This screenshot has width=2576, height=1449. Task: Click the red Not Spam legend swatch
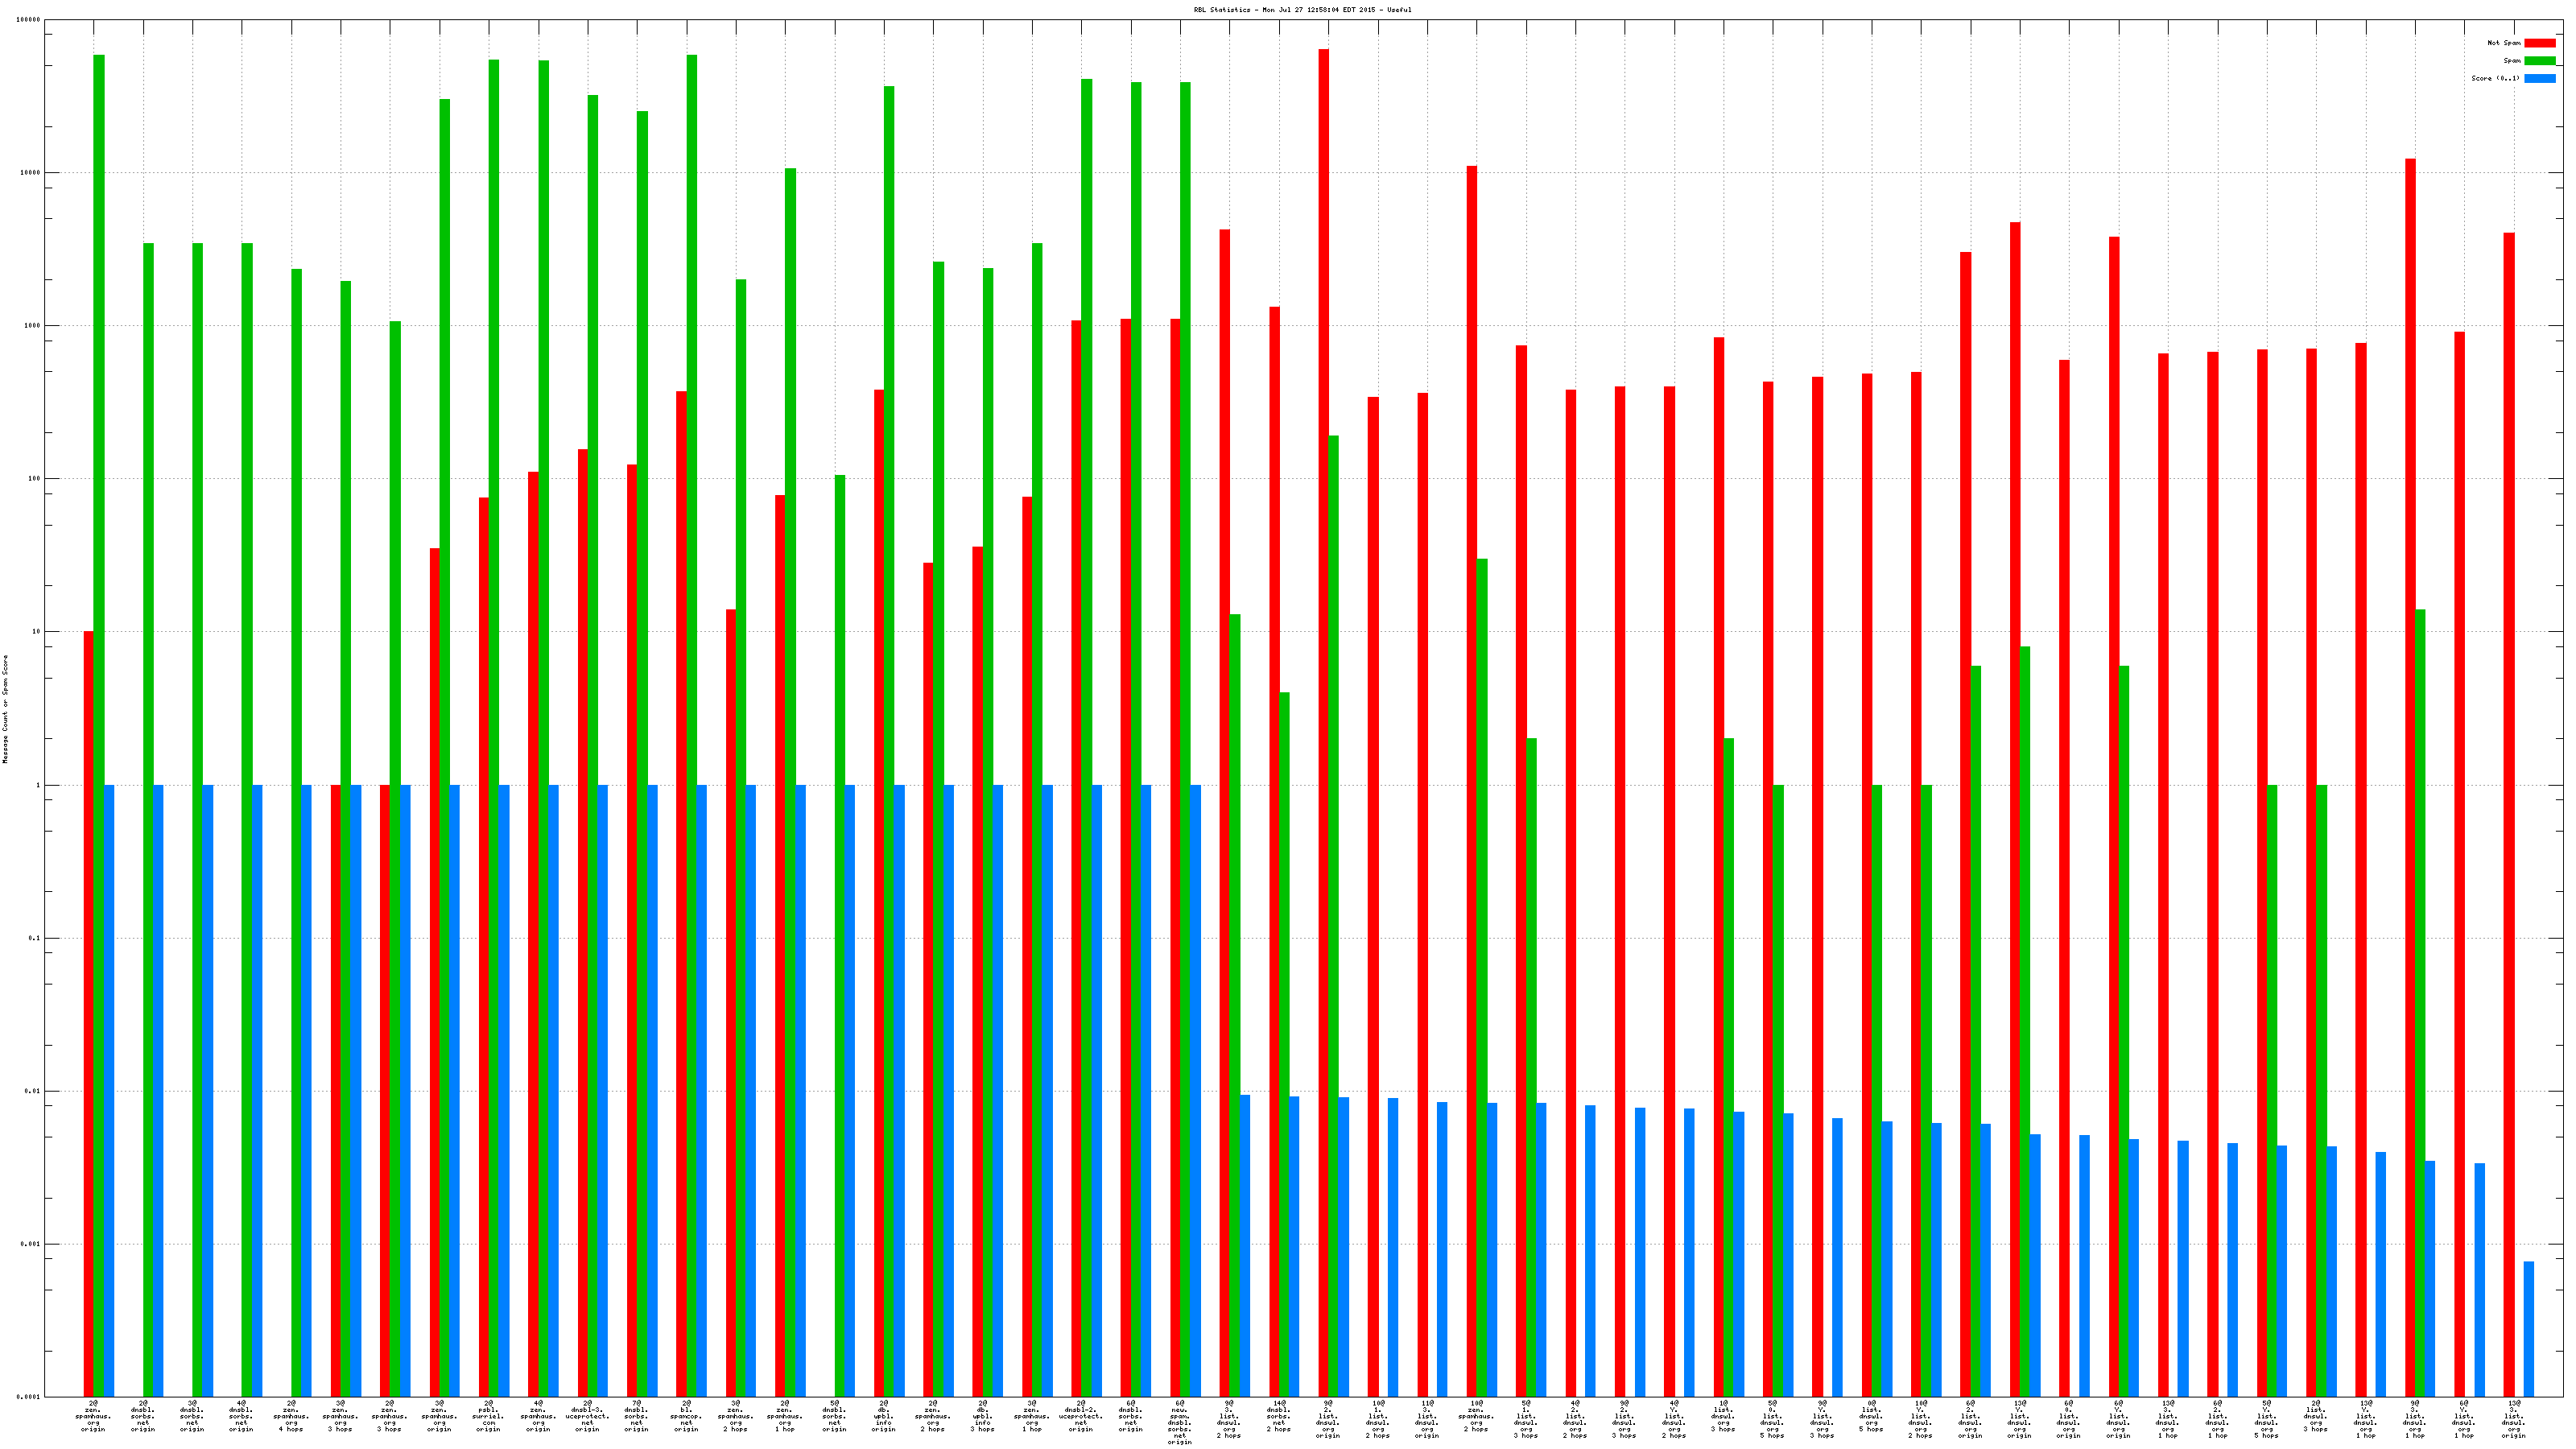pos(2539,43)
